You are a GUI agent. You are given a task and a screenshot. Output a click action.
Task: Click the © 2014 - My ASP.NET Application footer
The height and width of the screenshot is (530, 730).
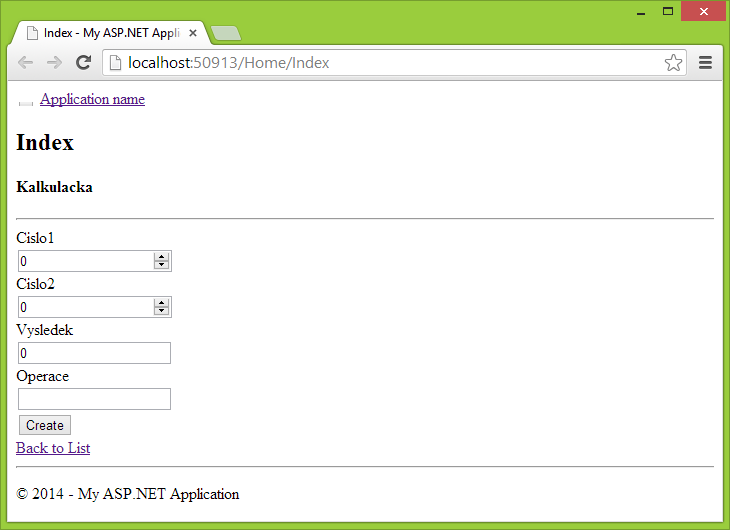pyautogui.click(x=128, y=494)
